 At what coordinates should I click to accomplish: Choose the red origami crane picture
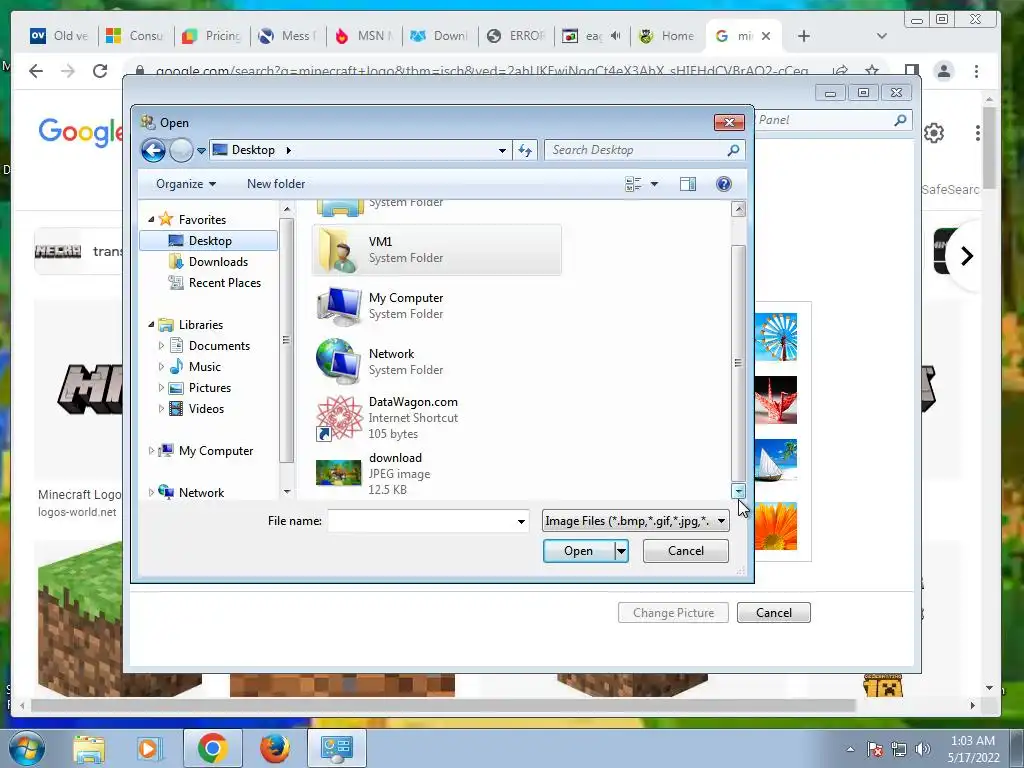click(x=776, y=400)
